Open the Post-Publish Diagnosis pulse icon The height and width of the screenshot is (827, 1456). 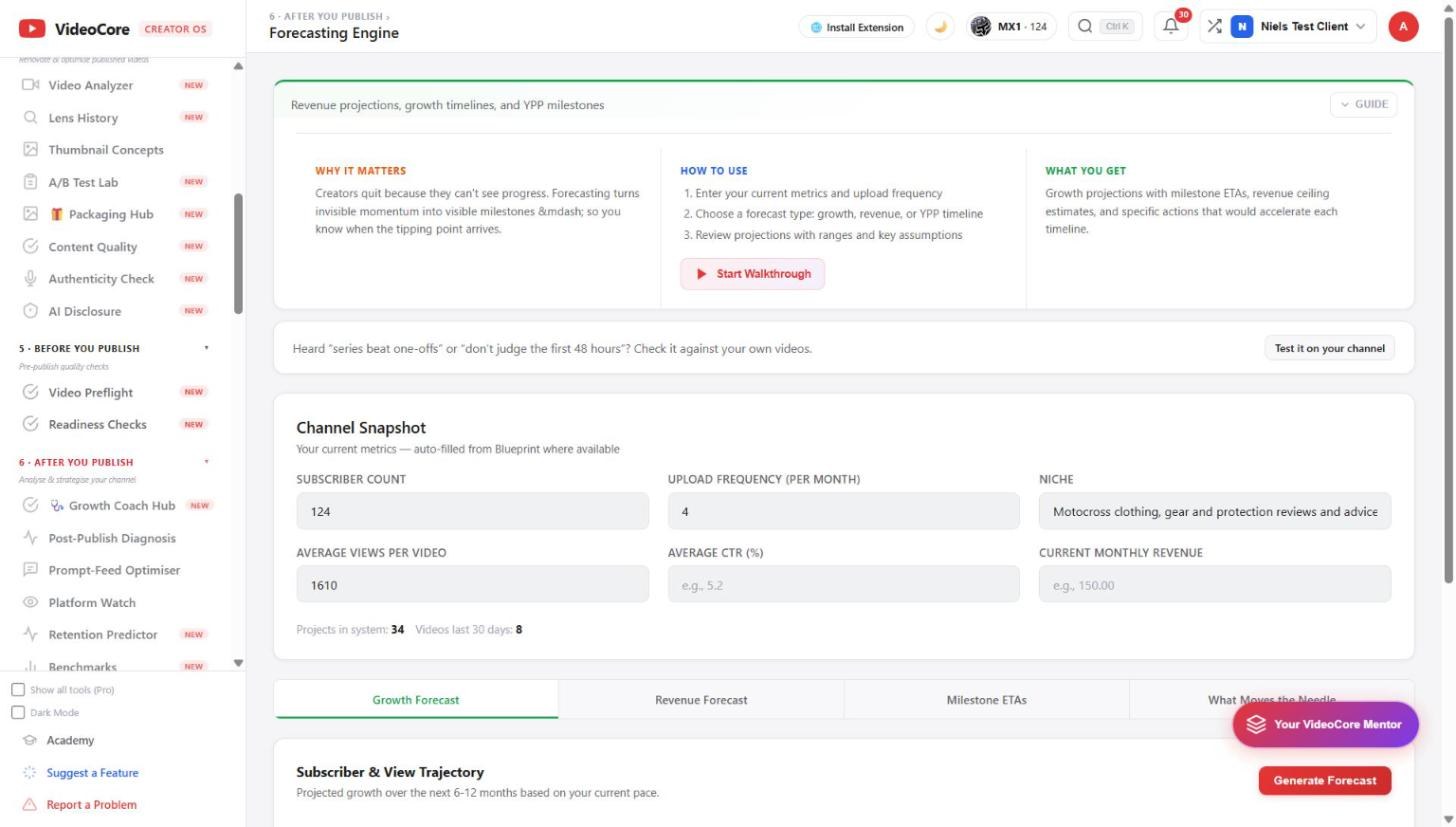point(30,538)
